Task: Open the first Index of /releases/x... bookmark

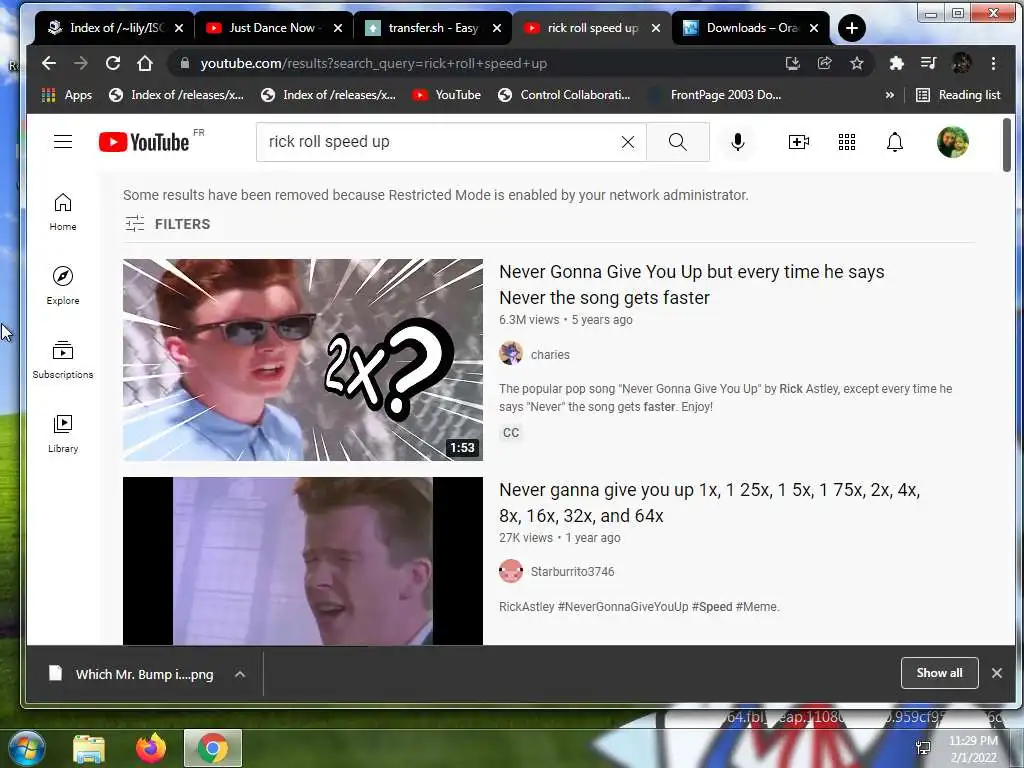Action: click(x=177, y=95)
